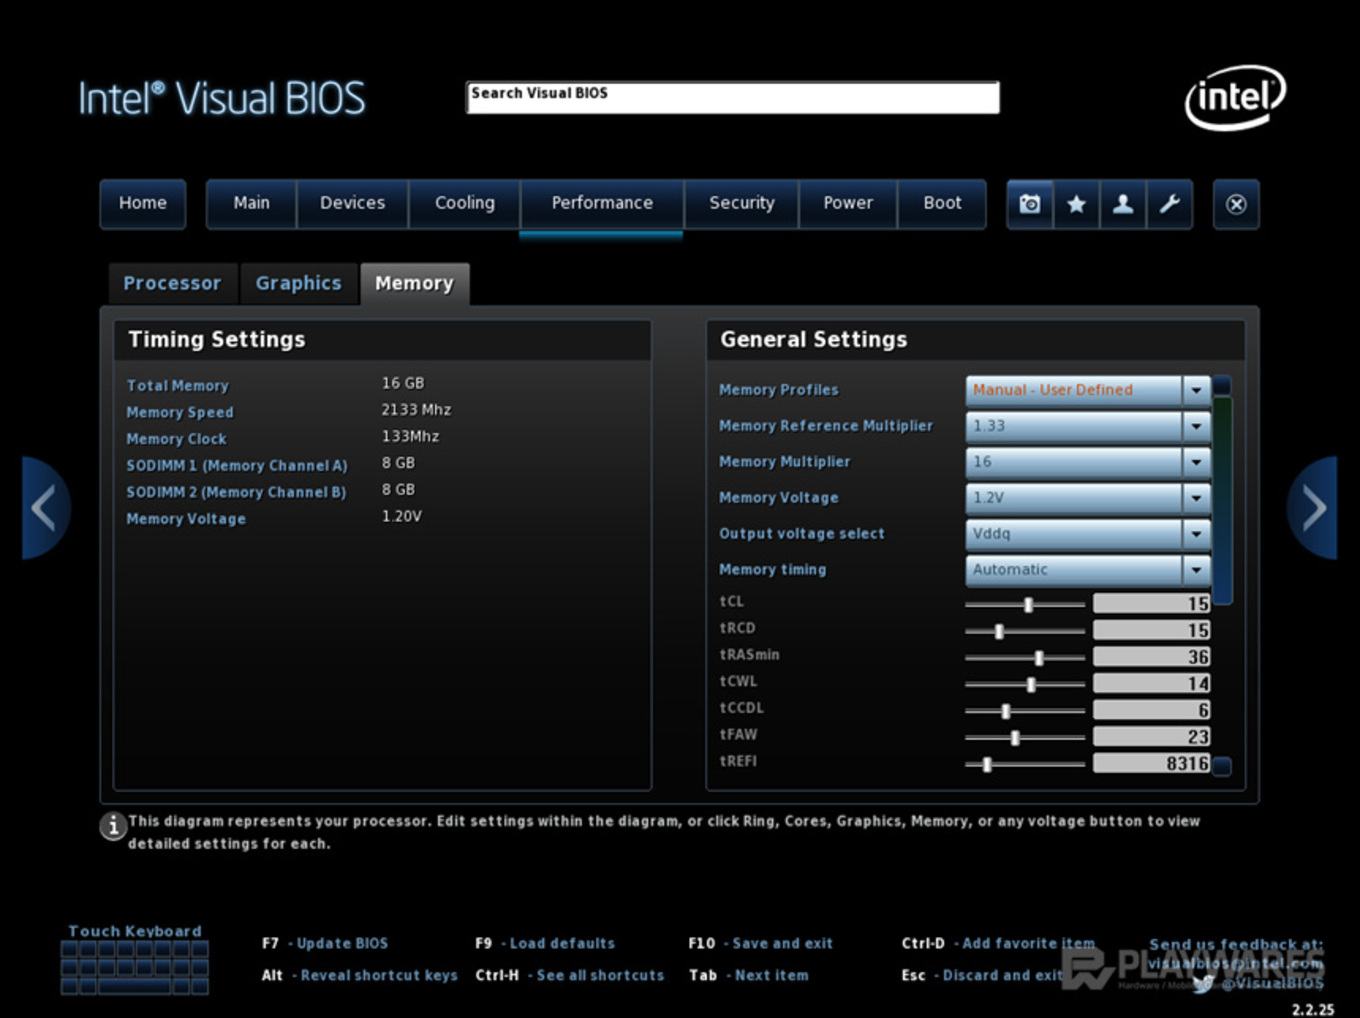Go to next page with right arrow
Viewport: 1360px width, 1018px height.
pos(1313,508)
